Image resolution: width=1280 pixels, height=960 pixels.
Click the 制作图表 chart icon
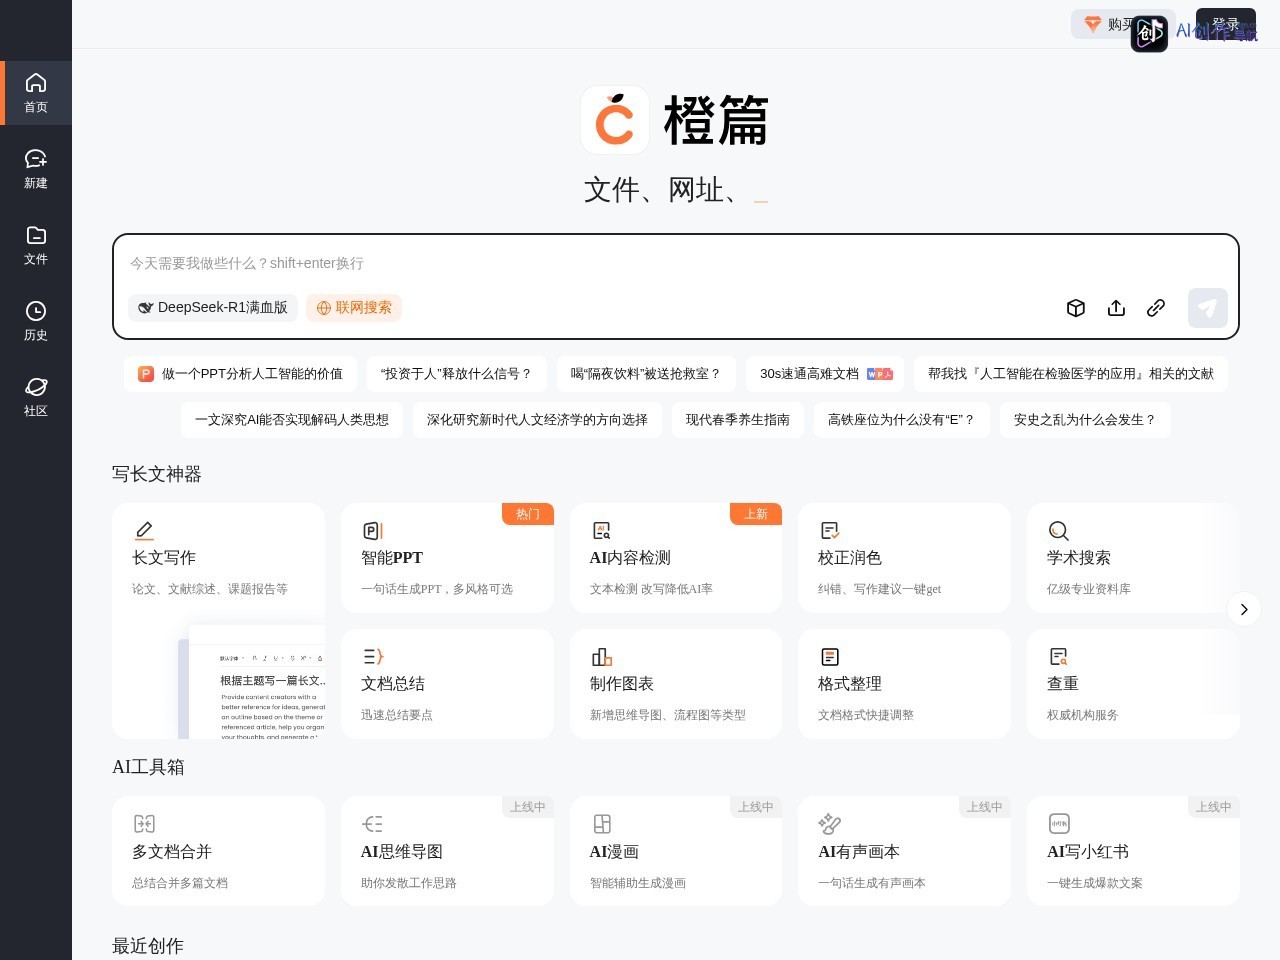pos(601,657)
